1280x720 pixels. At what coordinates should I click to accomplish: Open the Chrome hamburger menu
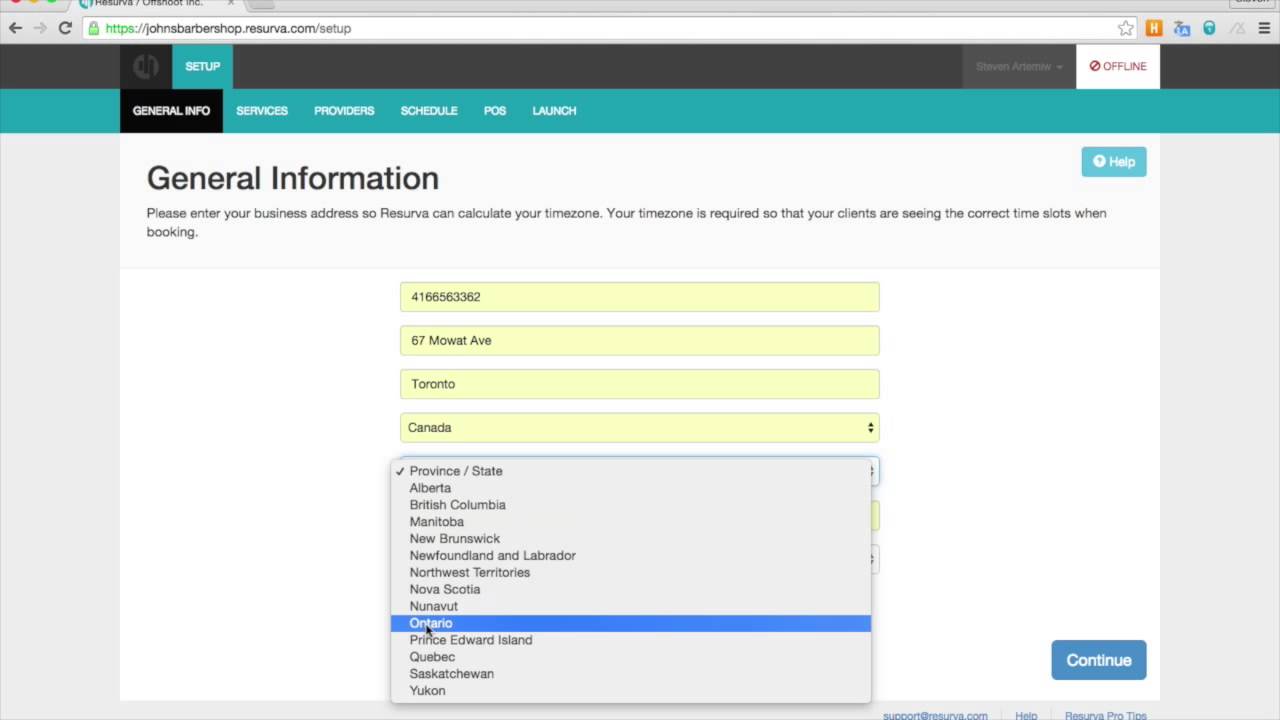[x=1265, y=28]
